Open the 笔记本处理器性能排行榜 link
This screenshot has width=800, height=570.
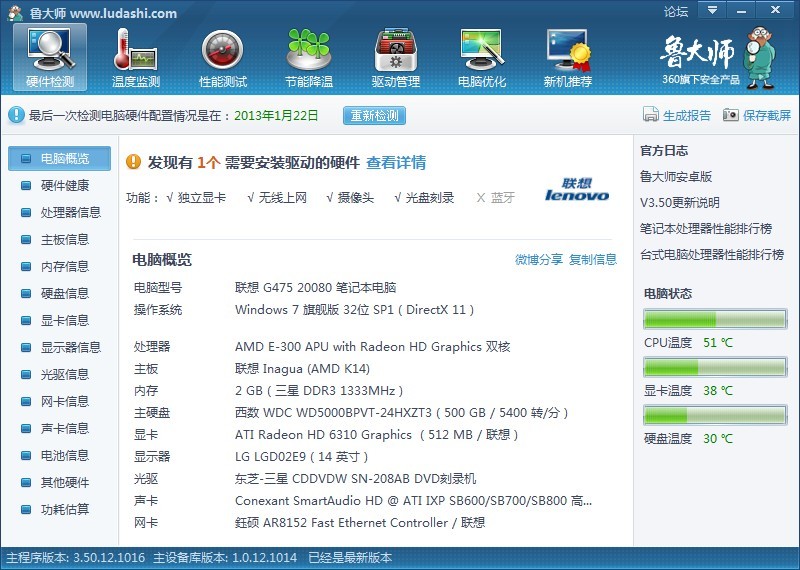pos(706,229)
